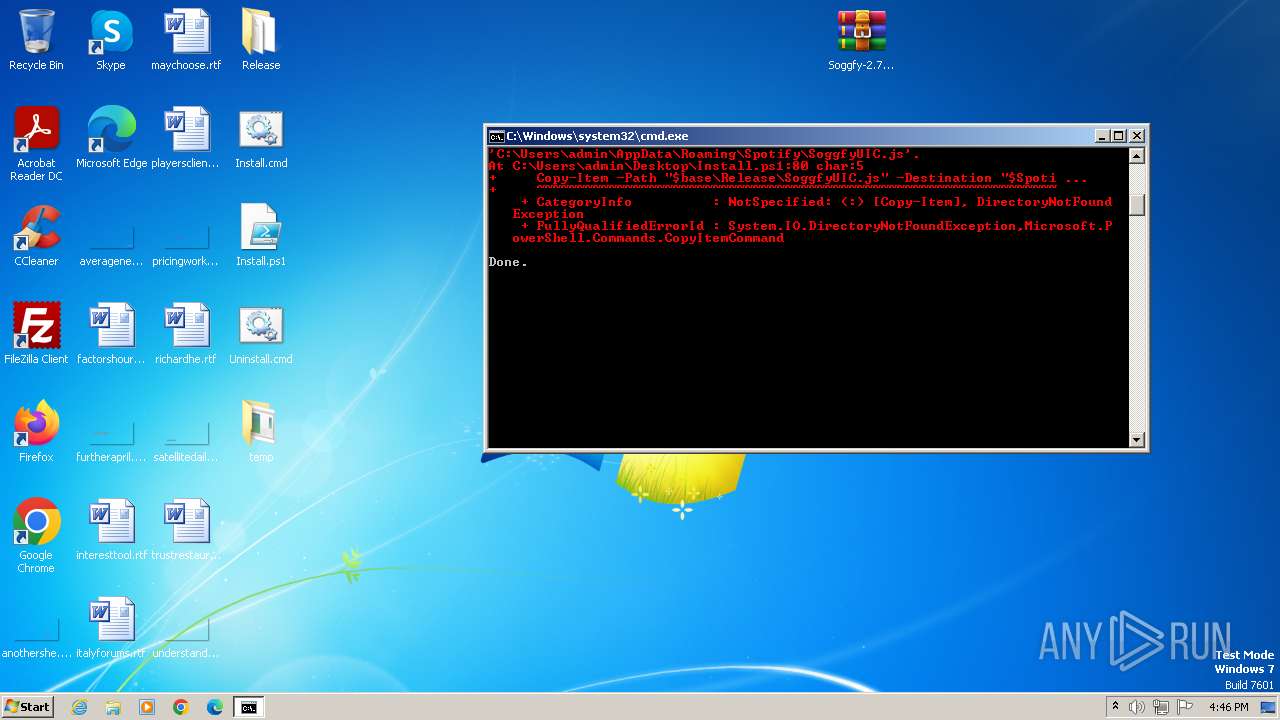Open Edge from the taskbar

pyautogui.click(x=215, y=707)
